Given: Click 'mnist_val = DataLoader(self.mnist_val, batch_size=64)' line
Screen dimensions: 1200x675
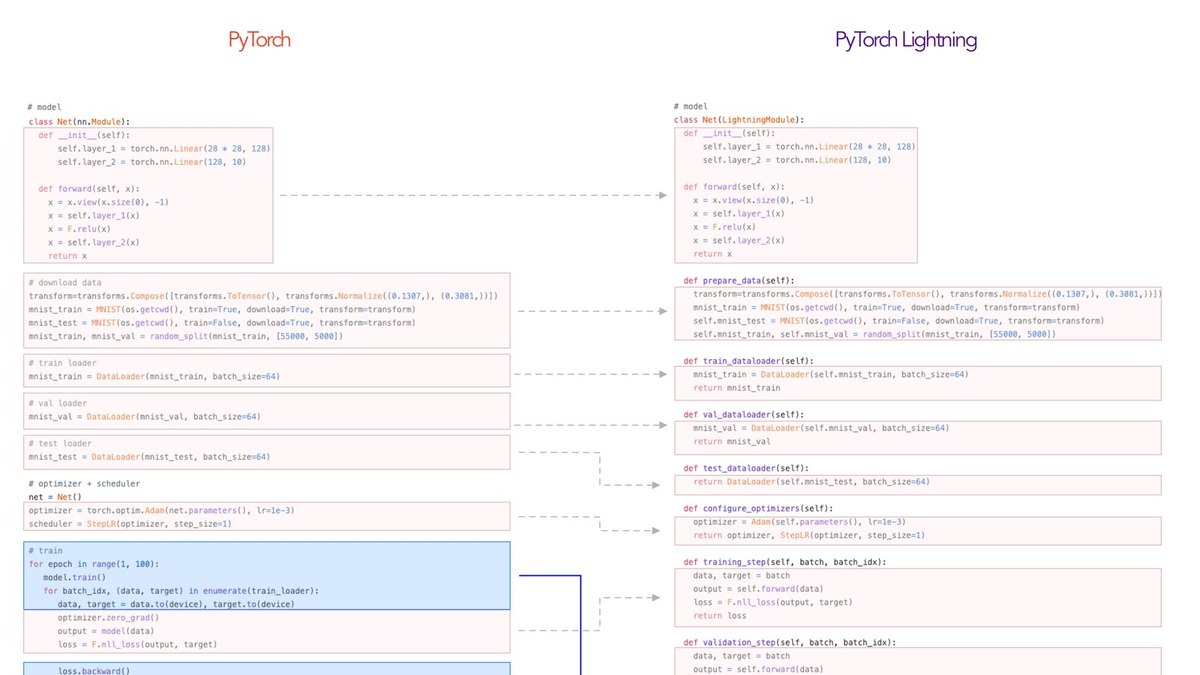Looking at the screenshot, I should [x=821, y=428].
